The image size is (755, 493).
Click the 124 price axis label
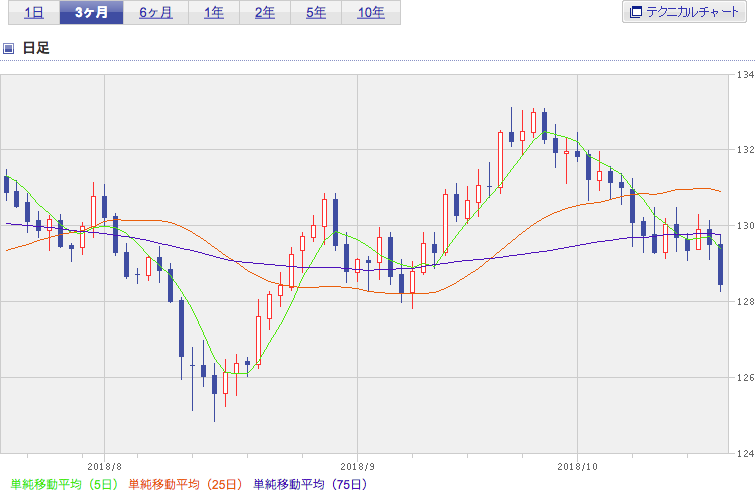tap(745, 453)
